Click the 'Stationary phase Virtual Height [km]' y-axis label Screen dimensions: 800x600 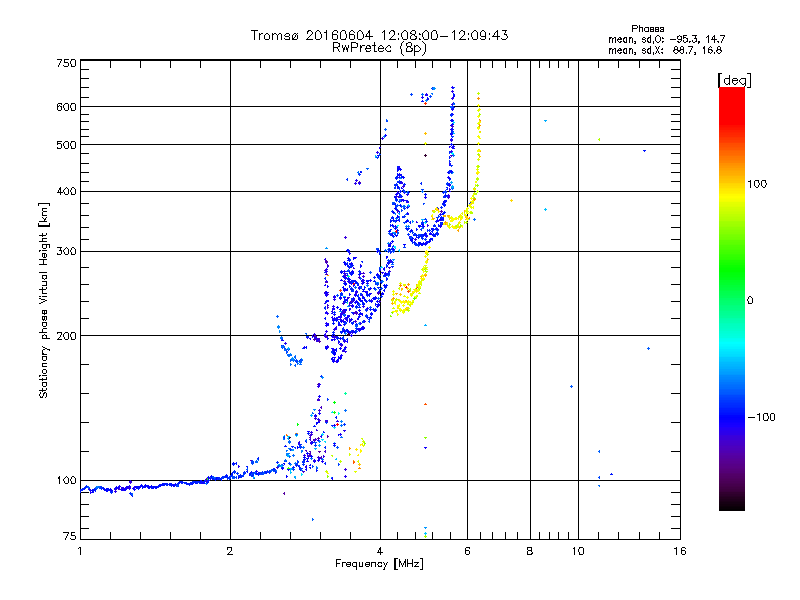44,300
